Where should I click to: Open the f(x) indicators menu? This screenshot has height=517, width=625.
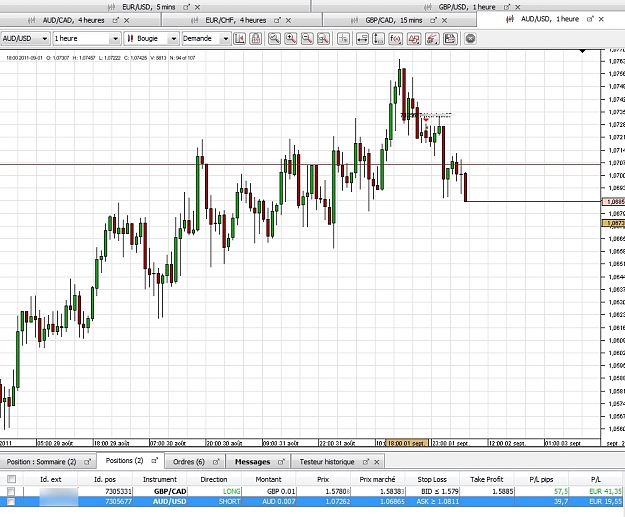(x=395, y=39)
